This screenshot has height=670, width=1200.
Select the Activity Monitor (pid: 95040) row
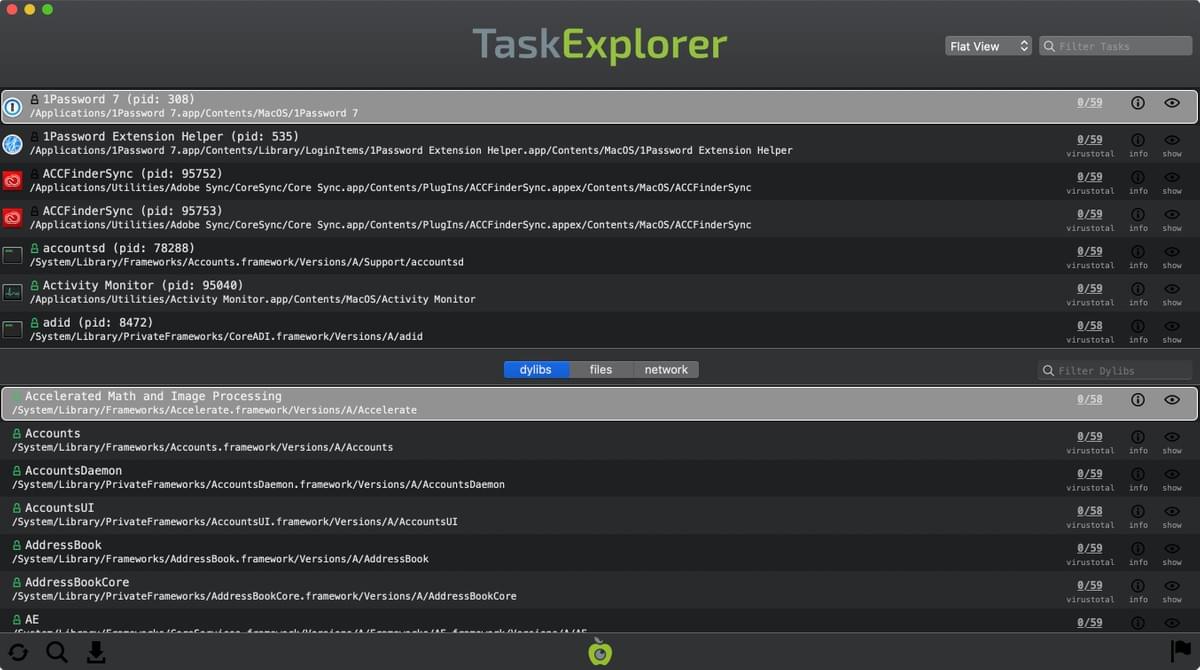[x=600, y=292]
